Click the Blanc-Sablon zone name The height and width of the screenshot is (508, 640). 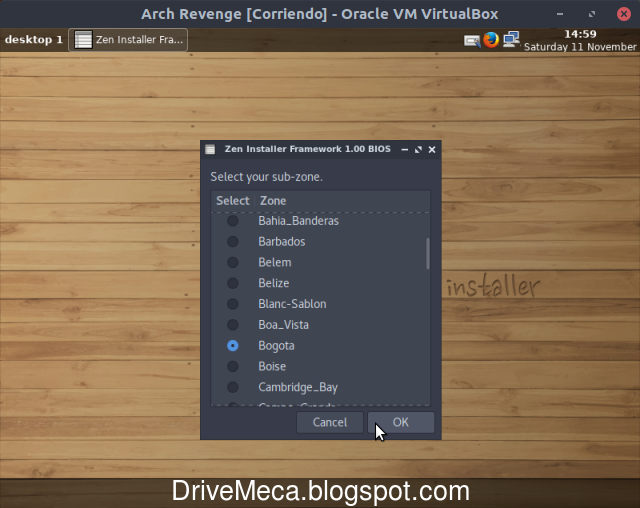coord(292,304)
